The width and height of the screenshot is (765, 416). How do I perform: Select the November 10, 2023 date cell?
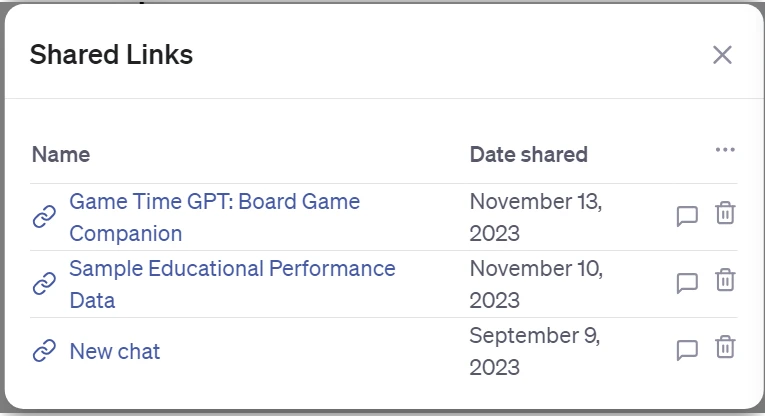(x=536, y=284)
